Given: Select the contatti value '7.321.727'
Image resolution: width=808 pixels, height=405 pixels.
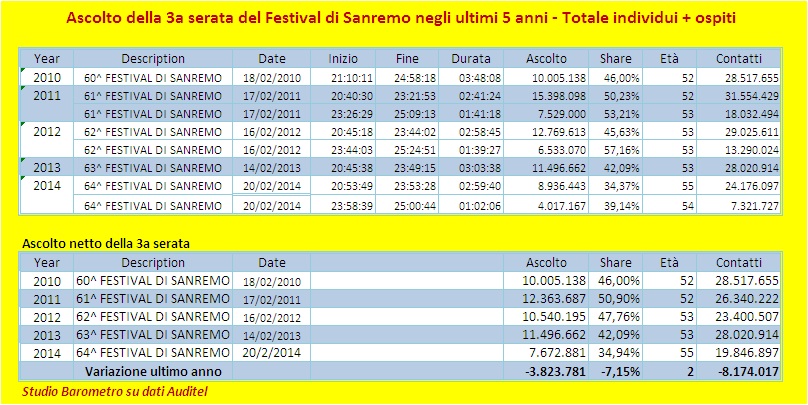Looking at the screenshot, I should coord(754,206).
